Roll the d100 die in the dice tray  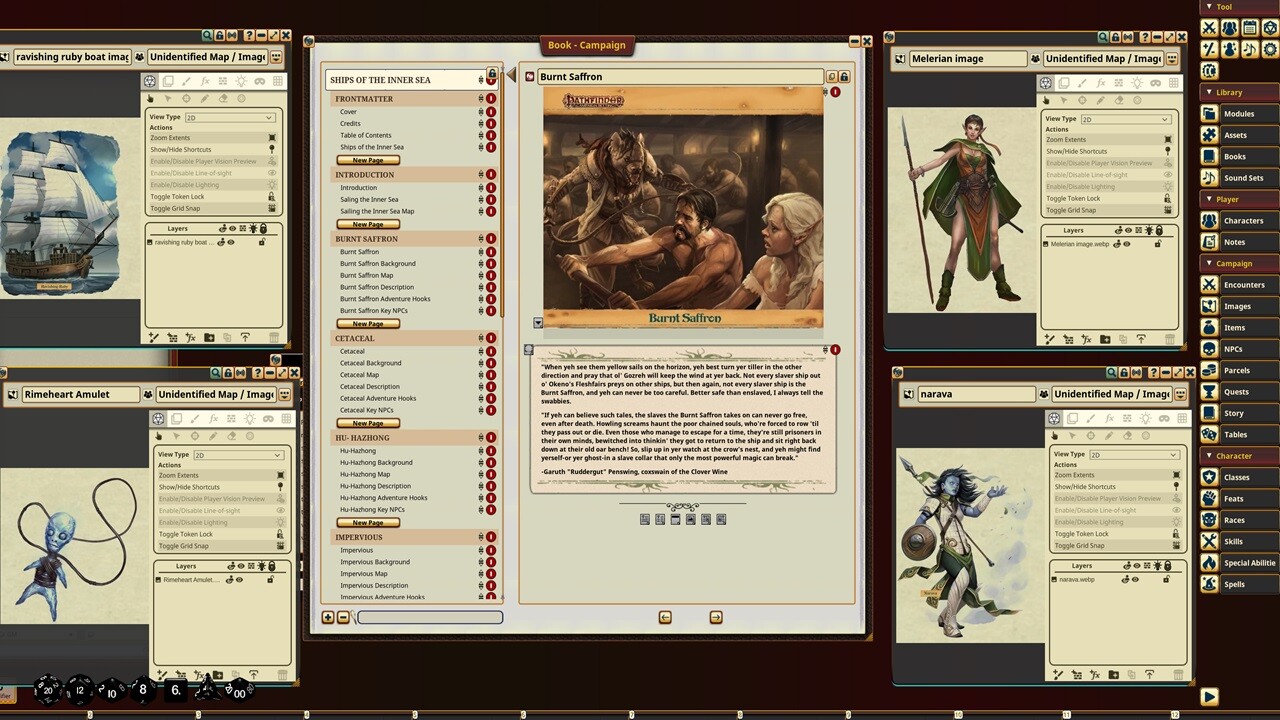[x=238, y=691]
